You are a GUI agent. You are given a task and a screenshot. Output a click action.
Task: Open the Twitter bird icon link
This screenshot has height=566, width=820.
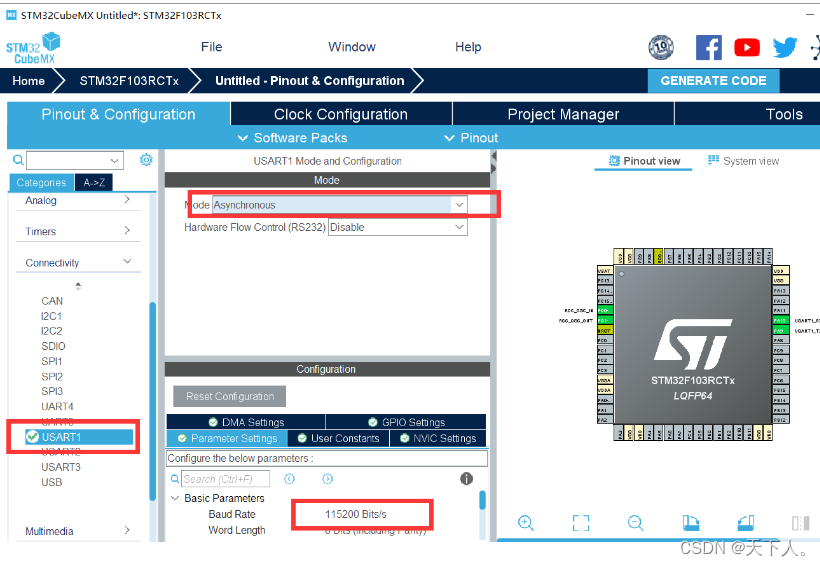pos(785,48)
